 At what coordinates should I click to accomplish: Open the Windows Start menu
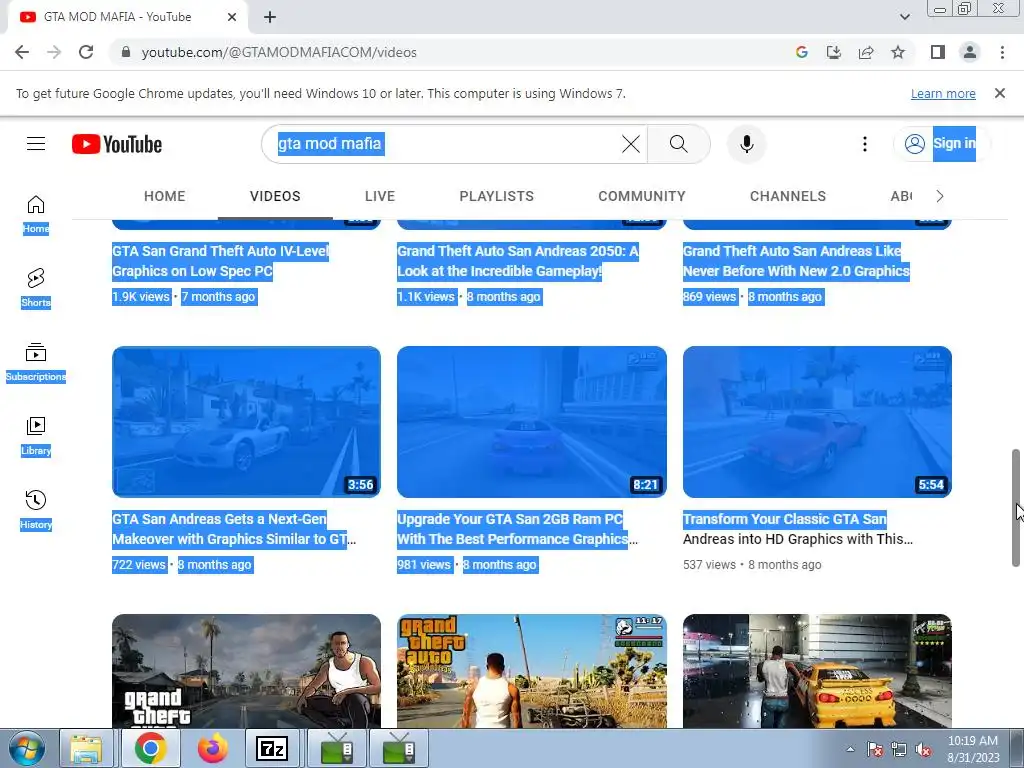point(27,748)
